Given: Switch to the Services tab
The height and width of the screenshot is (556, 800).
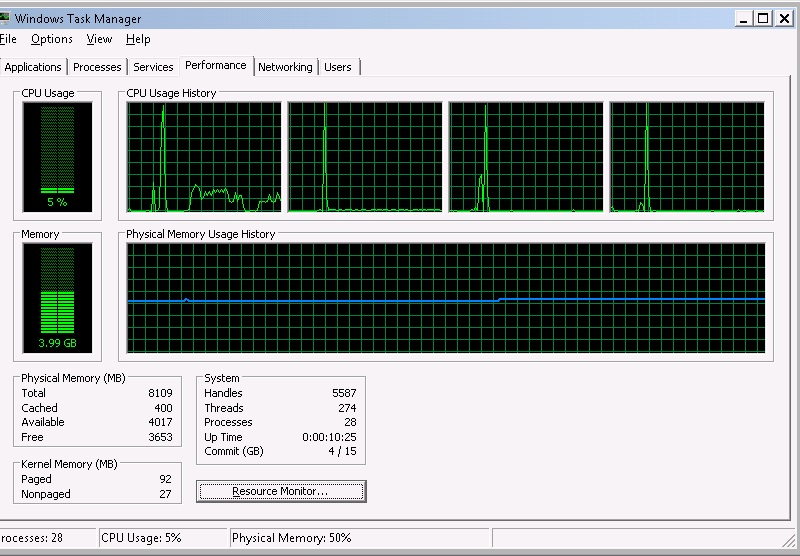Looking at the screenshot, I should pyautogui.click(x=153, y=67).
